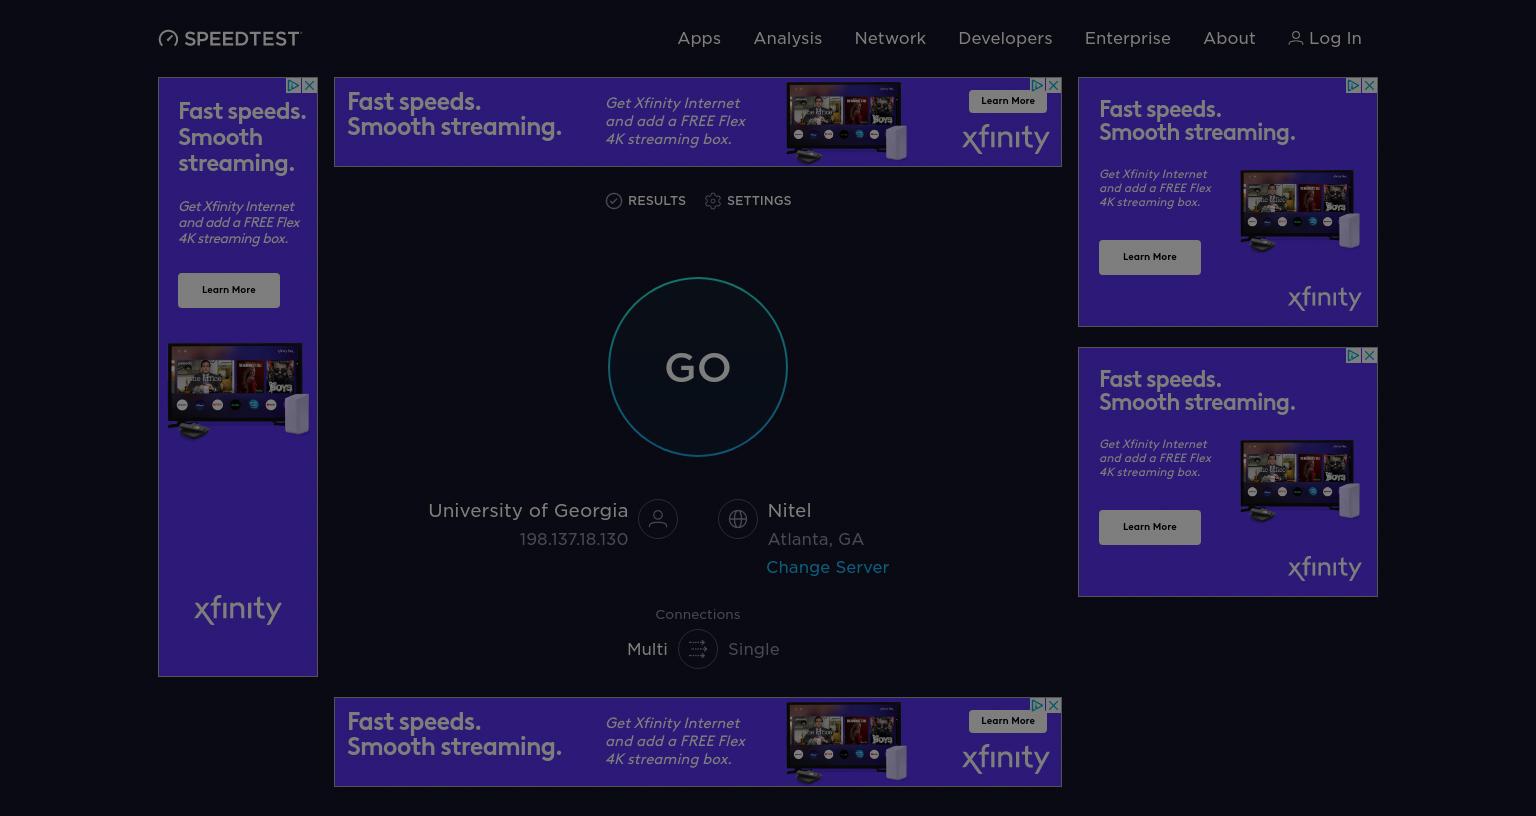Screen dimensions: 1536x816
Task: Click Learn More in upper right ad
Action: 1150,257
